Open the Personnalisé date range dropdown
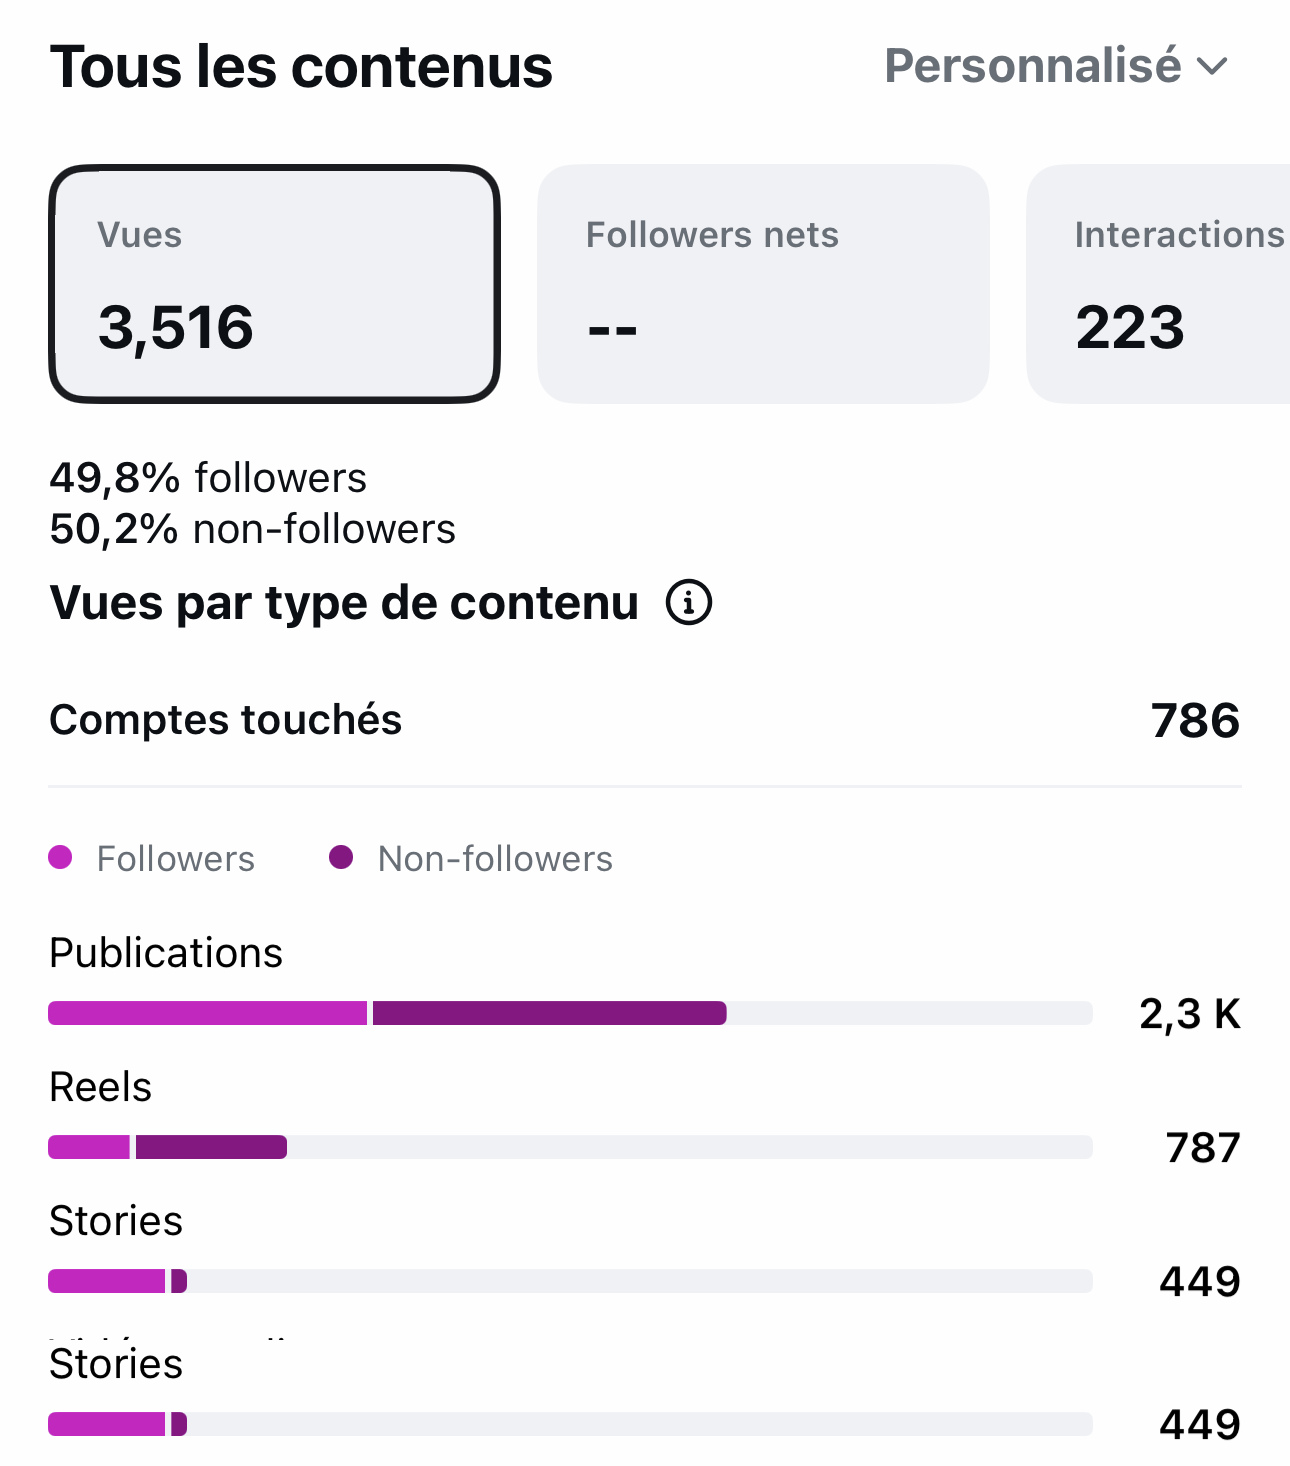Viewport: 1290px width, 1466px height. (x=1056, y=66)
